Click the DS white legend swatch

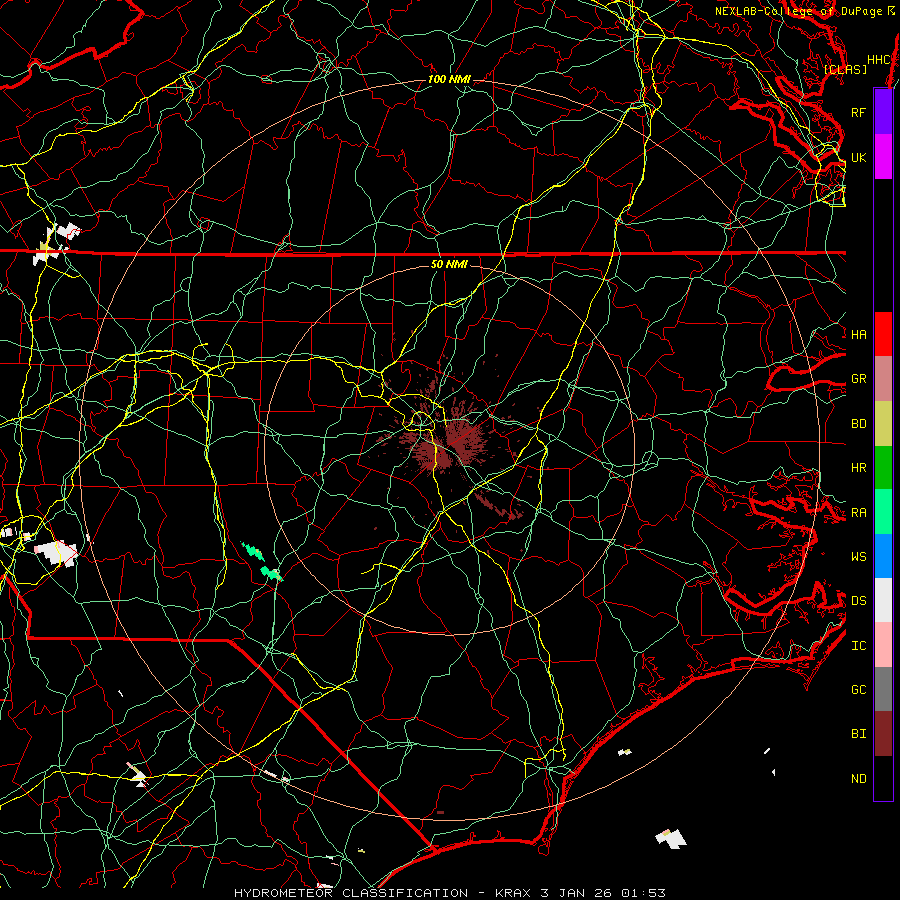point(883,600)
